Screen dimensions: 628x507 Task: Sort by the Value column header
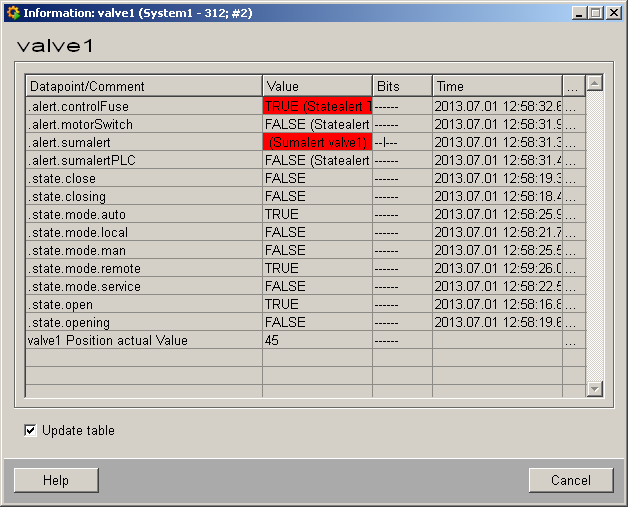click(x=318, y=86)
